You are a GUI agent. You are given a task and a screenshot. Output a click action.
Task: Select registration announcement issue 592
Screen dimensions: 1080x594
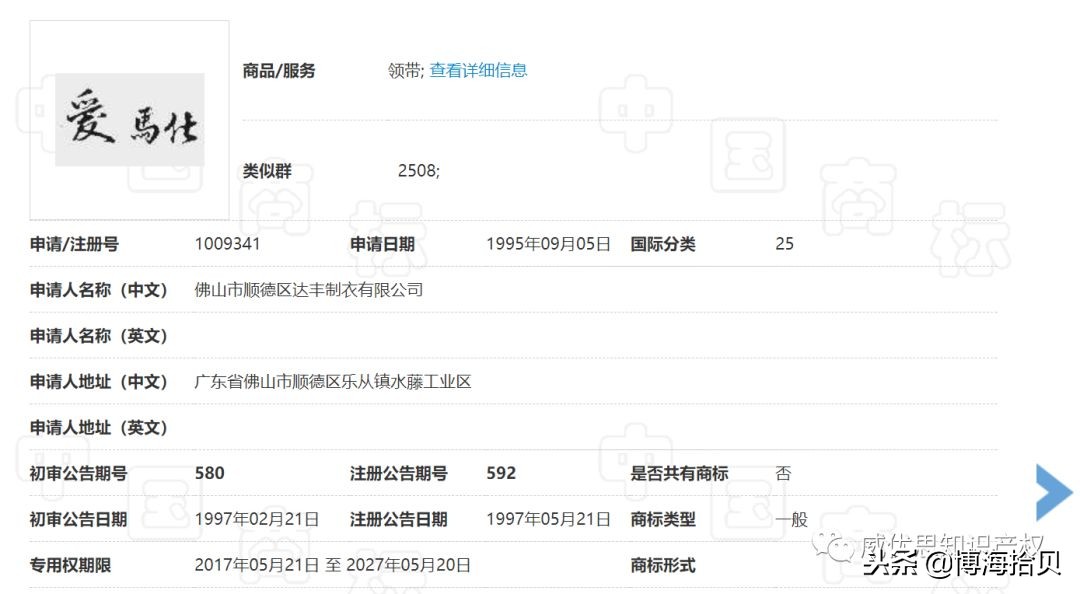pos(501,473)
